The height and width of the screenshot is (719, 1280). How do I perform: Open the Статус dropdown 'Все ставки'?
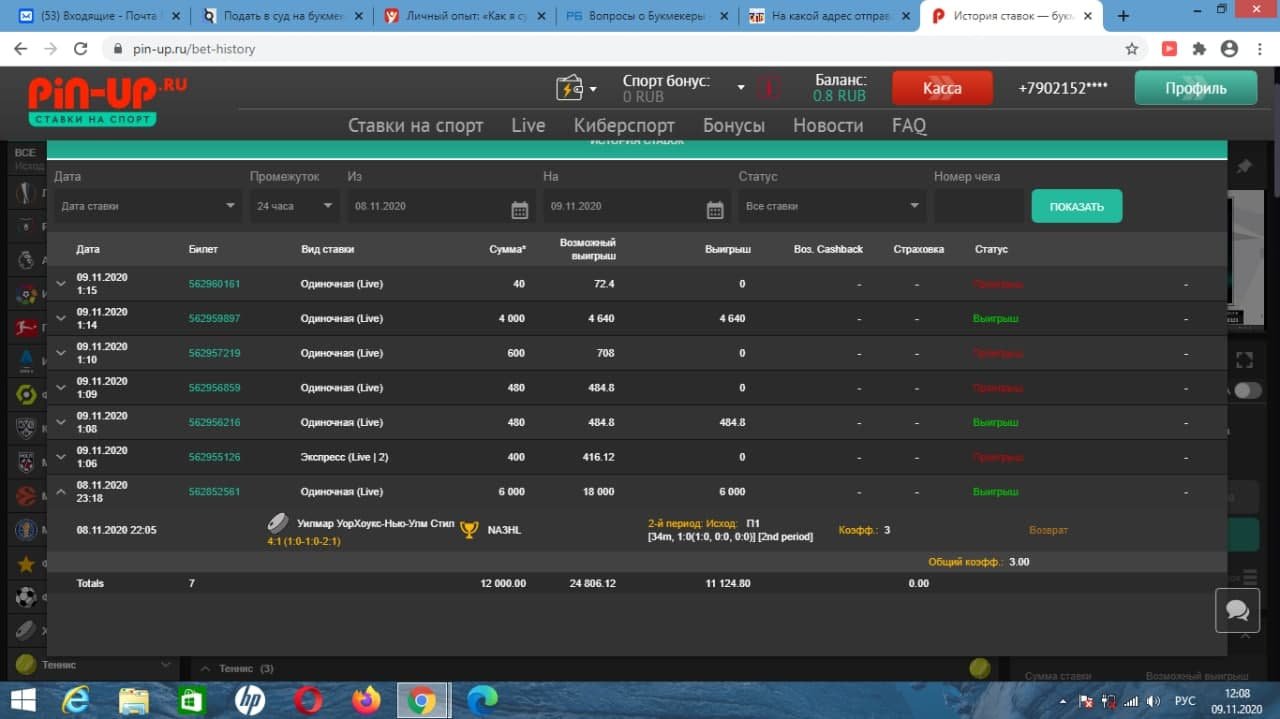(832, 206)
